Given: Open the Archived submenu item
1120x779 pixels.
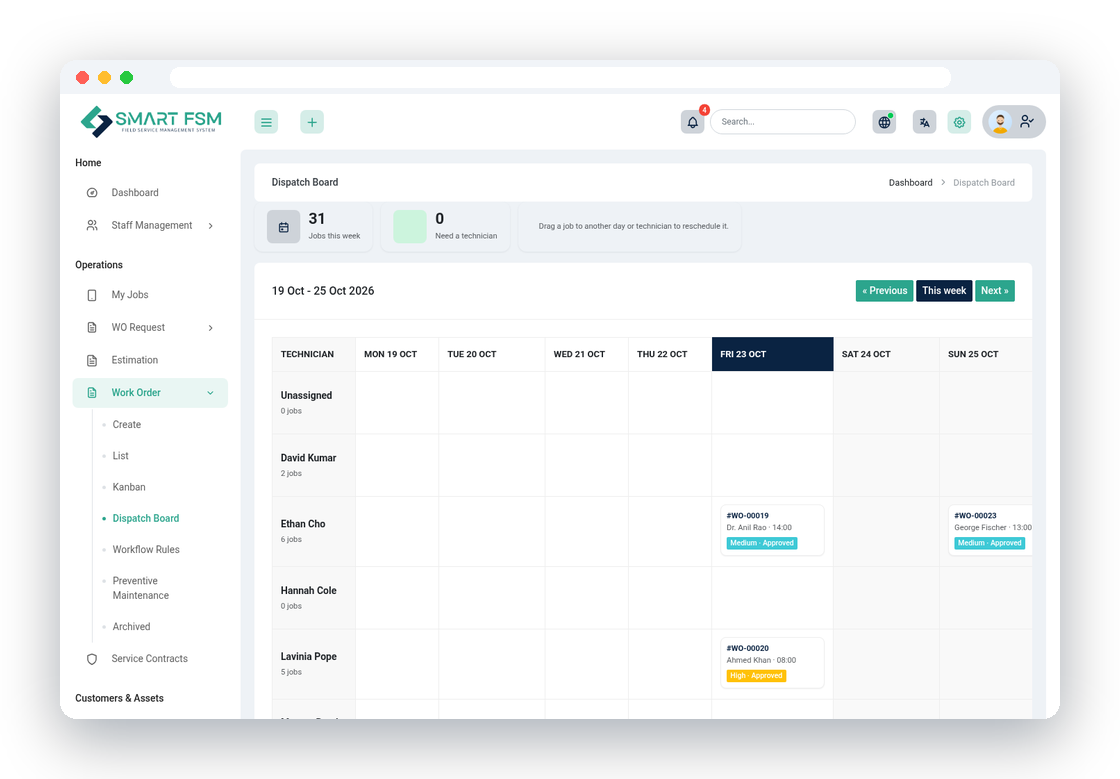Looking at the screenshot, I should 131,627.
